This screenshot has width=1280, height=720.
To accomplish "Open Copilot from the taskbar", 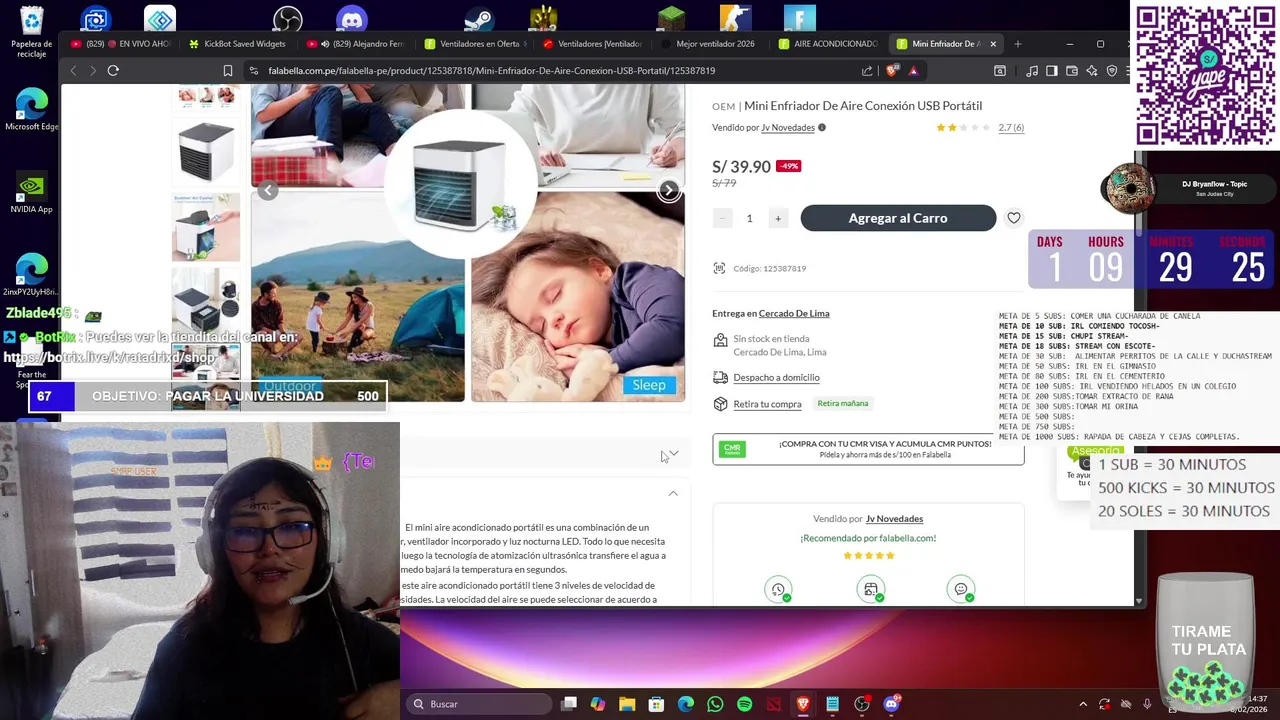I will click(x=598, y=704).
